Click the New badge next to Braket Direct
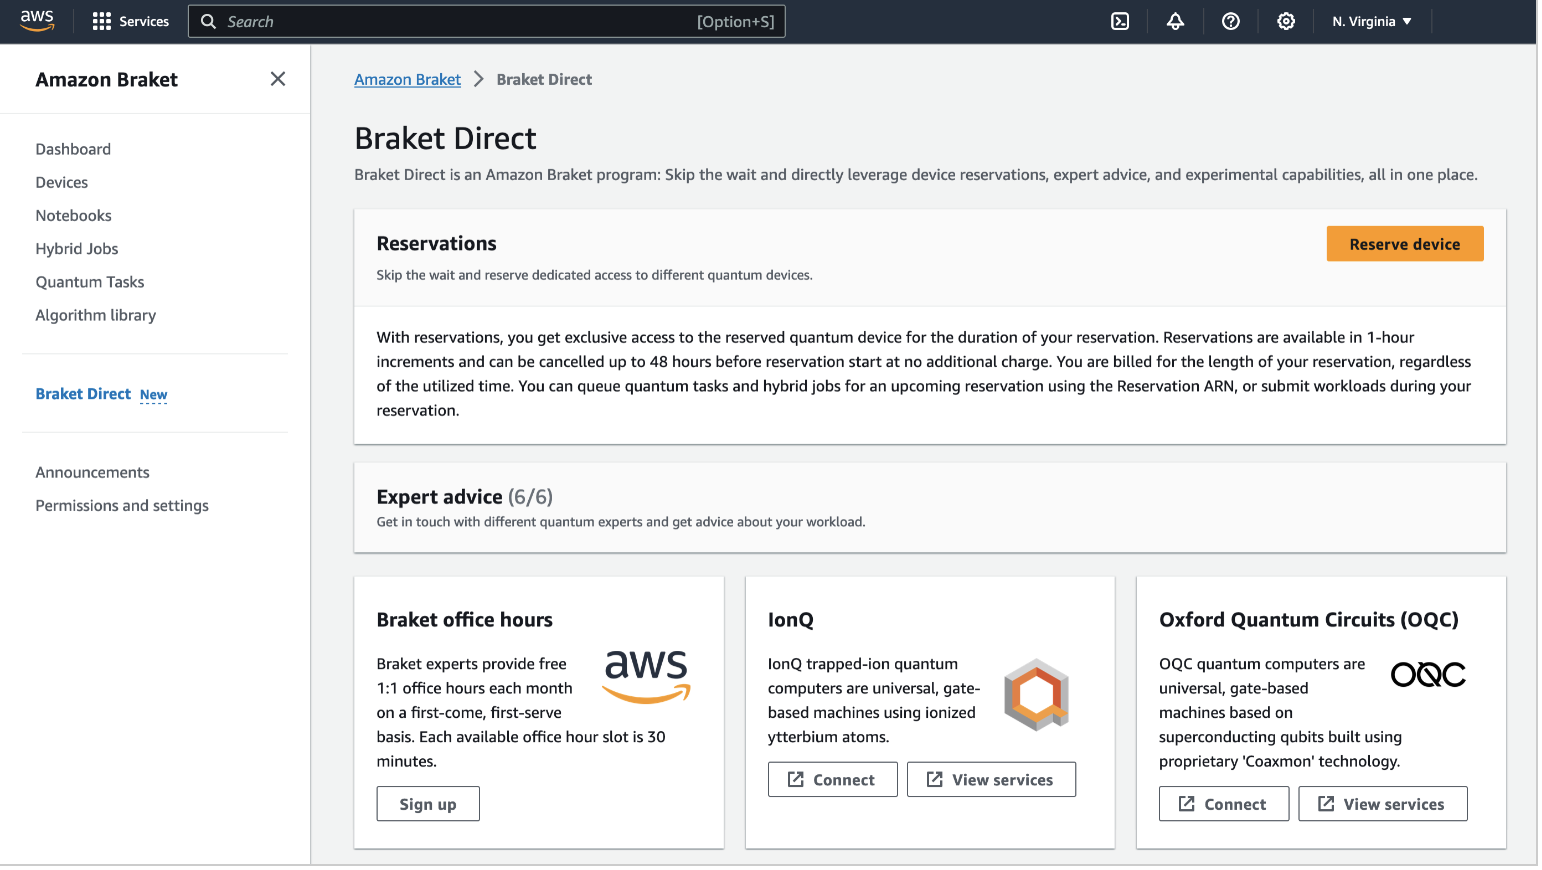The image size is (1542, 870). (x=153, y=395)
